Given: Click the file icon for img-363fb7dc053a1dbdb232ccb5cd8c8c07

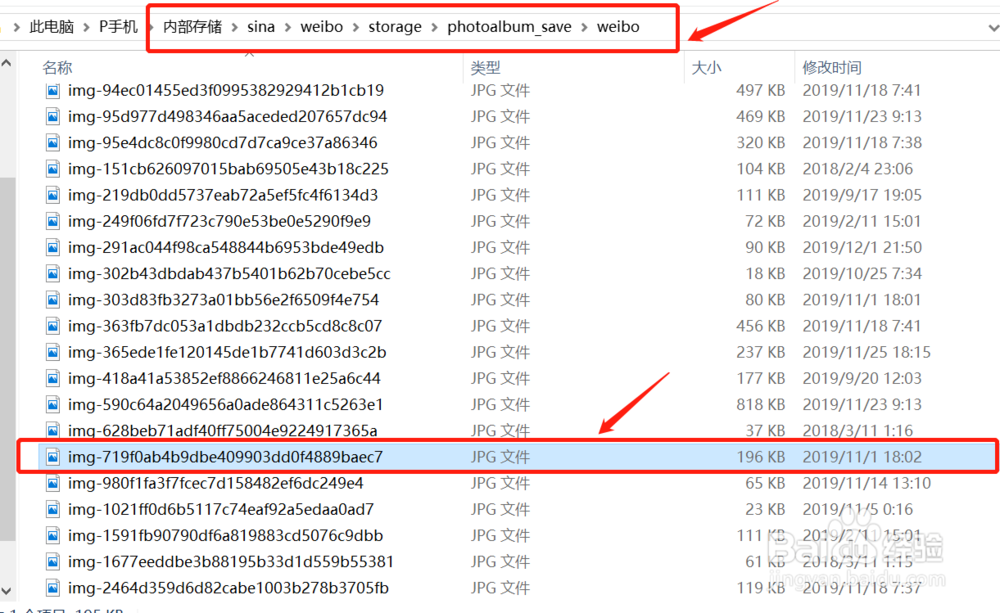Looking at the screenshot, I should (53, 326).
